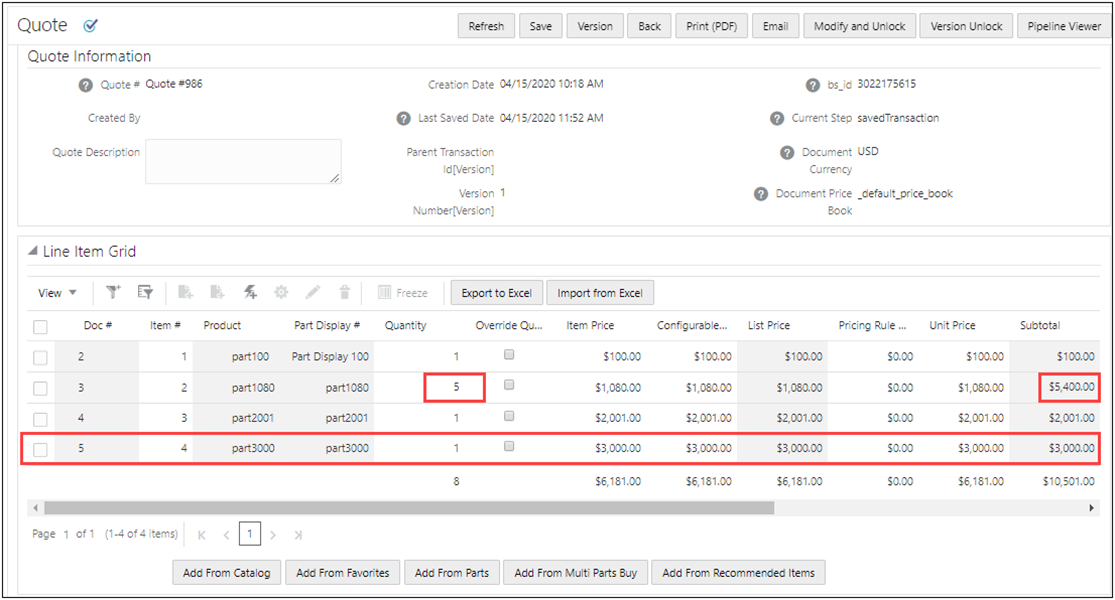This screenshot has height=600, width=1115.
Task: Open the Version dropdown in the top bar
Action: [595, 26]
